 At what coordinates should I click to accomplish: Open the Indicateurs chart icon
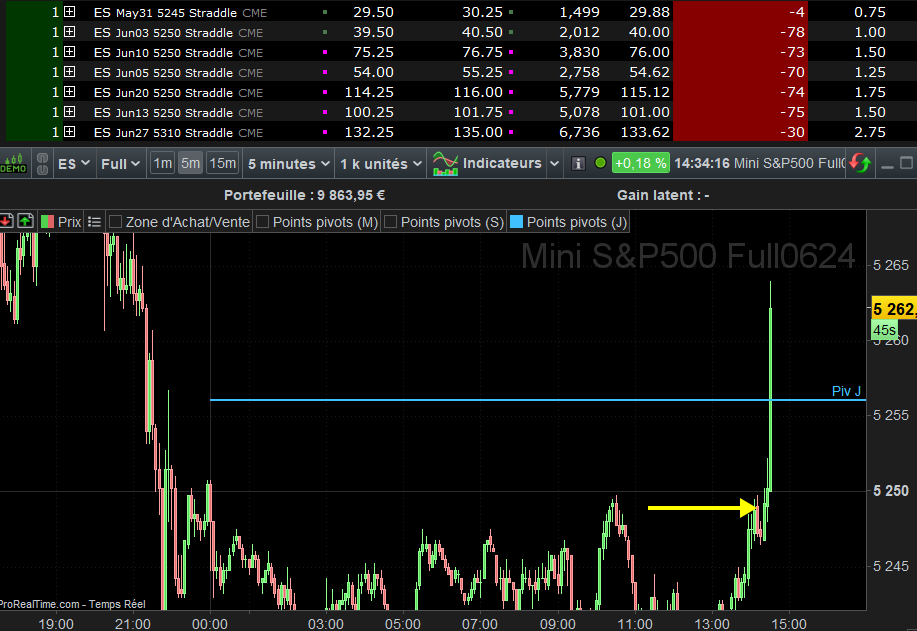click(x=445, y=164)
